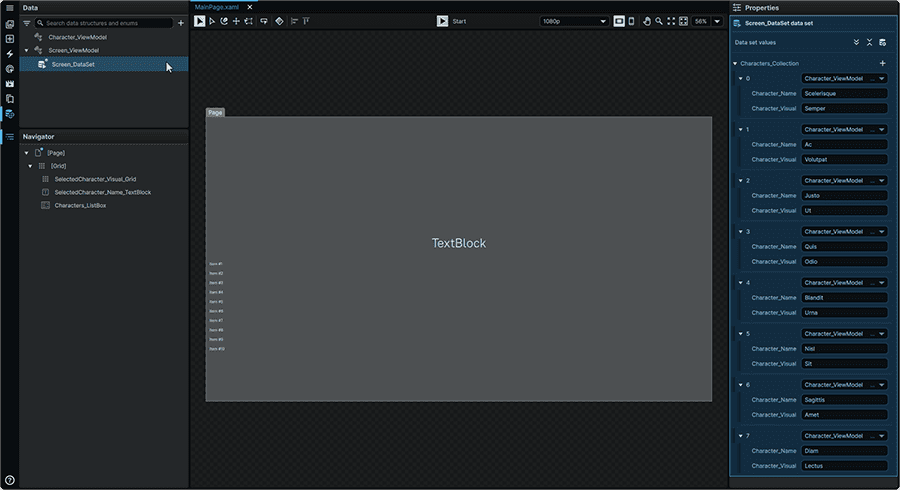Click the align left toolbar icon
The image size is (900, 490).
tap(294, 21)
